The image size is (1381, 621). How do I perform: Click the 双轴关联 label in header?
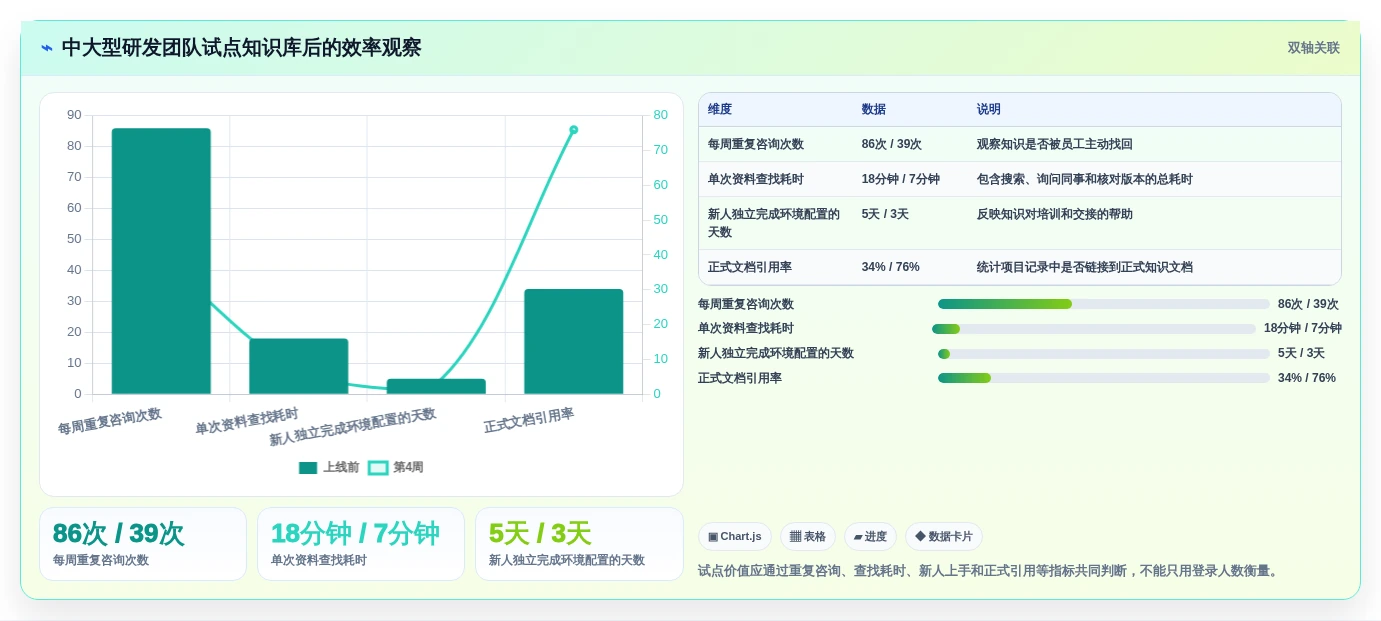pyautogui.click(x=1313, y=48)
